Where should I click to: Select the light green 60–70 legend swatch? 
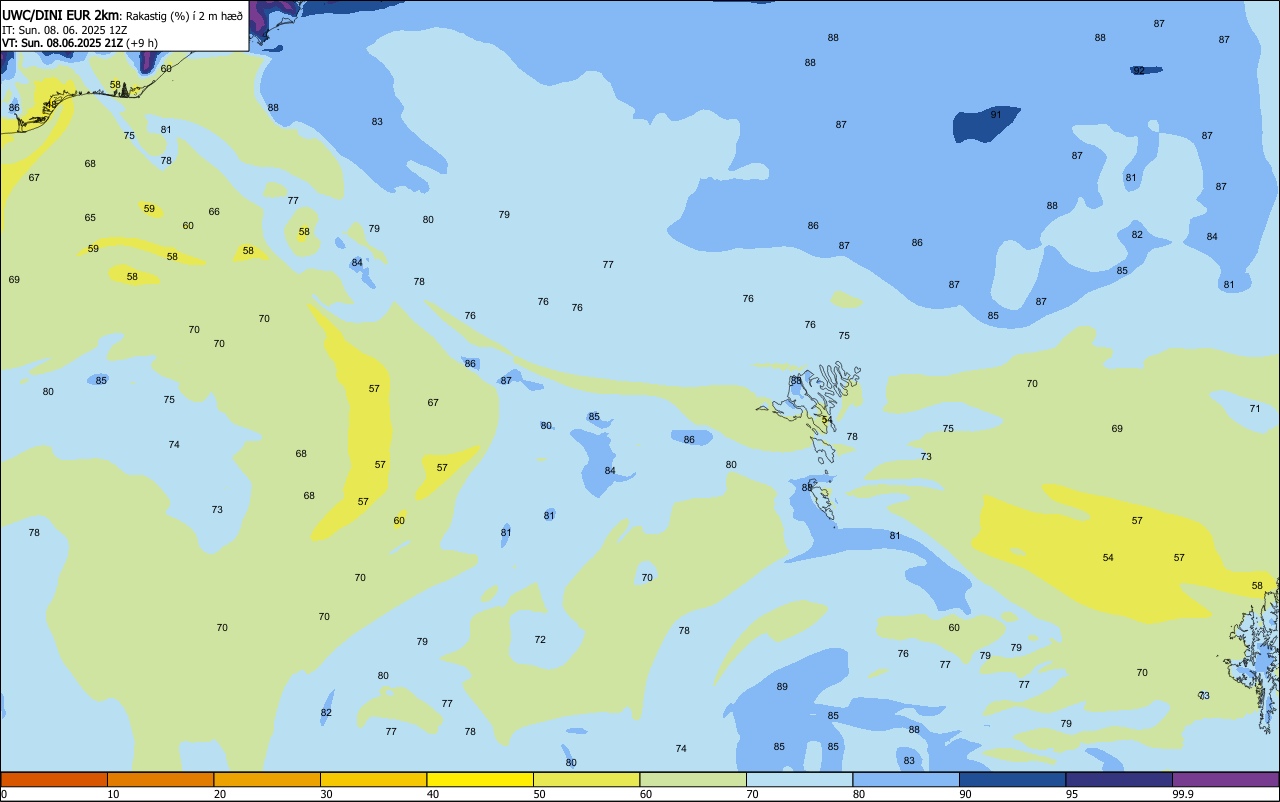[x=693, y=779]
